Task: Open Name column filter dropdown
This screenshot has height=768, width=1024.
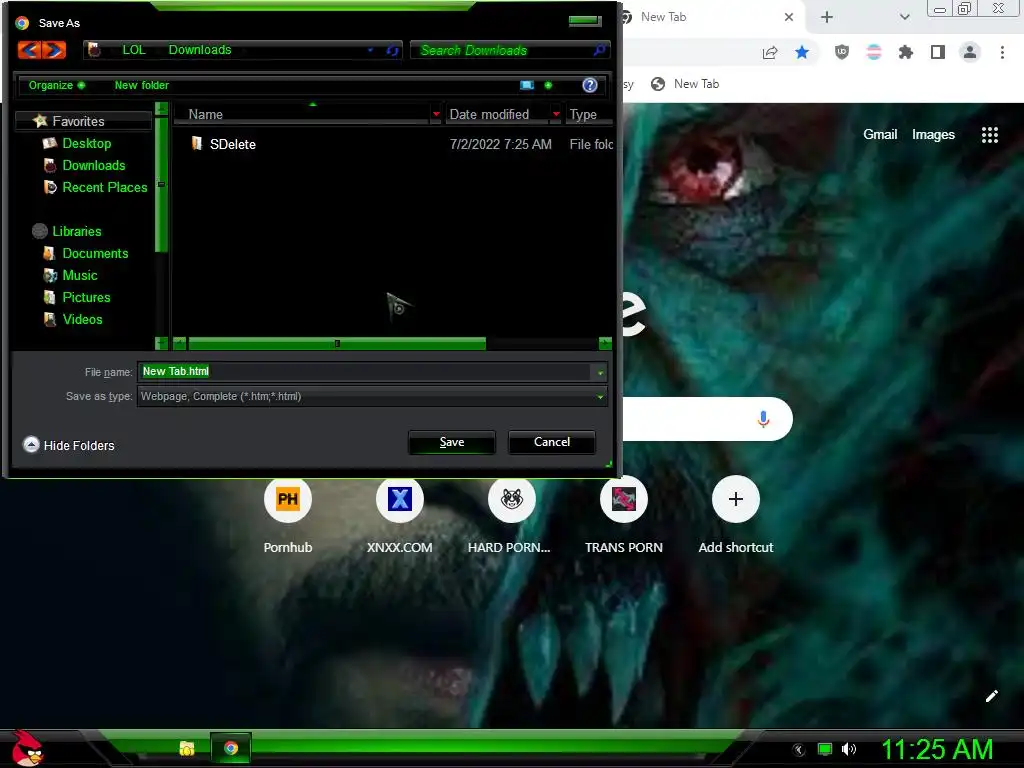Action: pos(436,114)
